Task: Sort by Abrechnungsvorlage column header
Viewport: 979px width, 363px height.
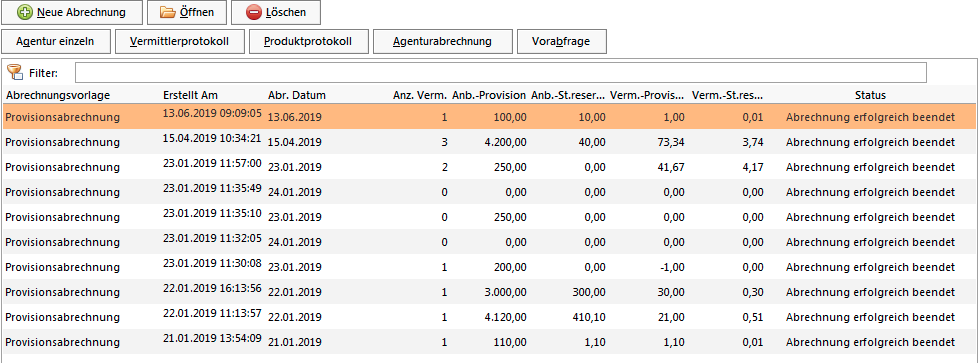Action: (58, 96)
